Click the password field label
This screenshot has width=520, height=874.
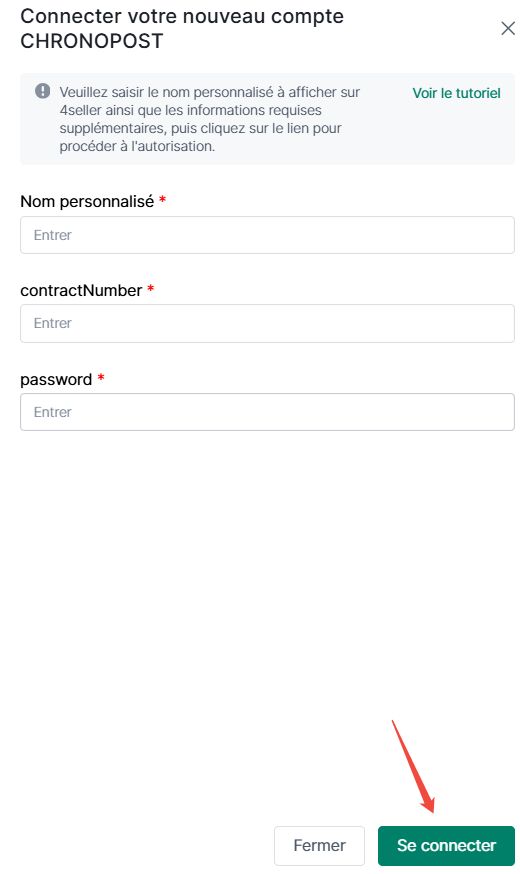tap(56, 380)
